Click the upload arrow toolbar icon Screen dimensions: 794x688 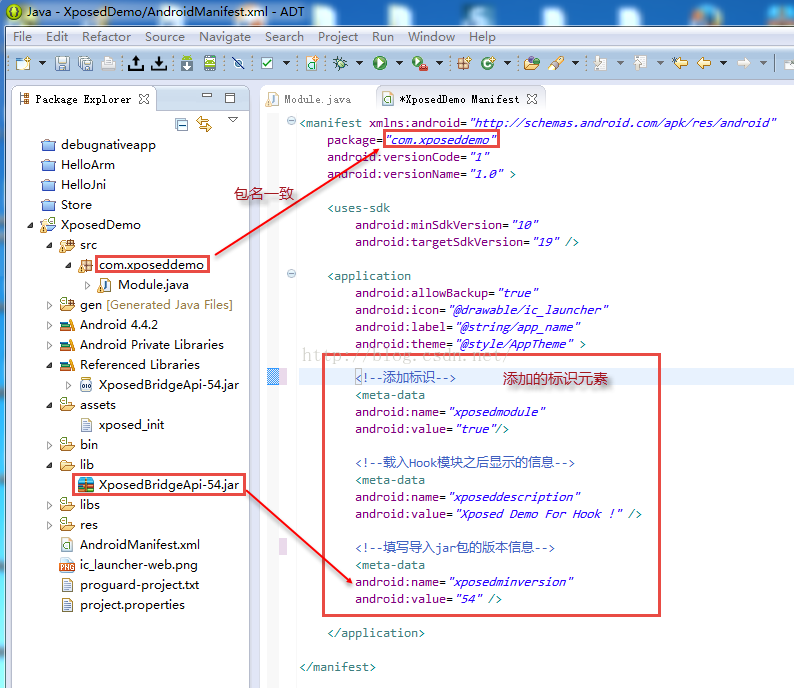(135, 63)
